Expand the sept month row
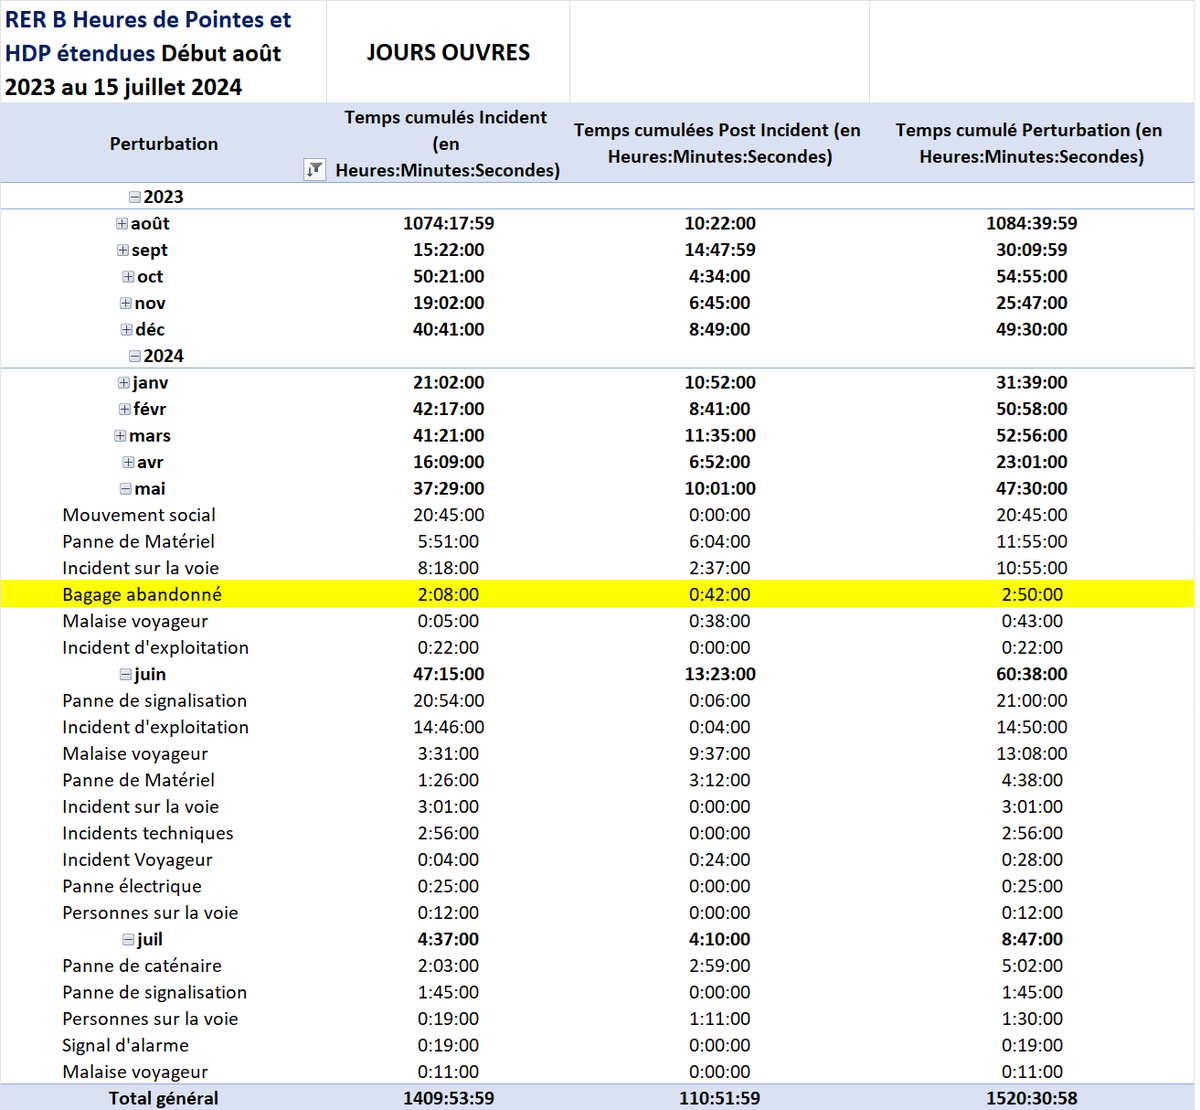Screen dimensions: 1200x1110 123,250
